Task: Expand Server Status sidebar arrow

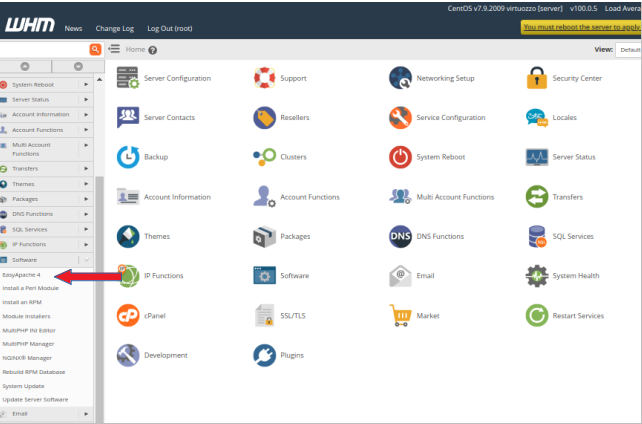Action: point(86,99)
